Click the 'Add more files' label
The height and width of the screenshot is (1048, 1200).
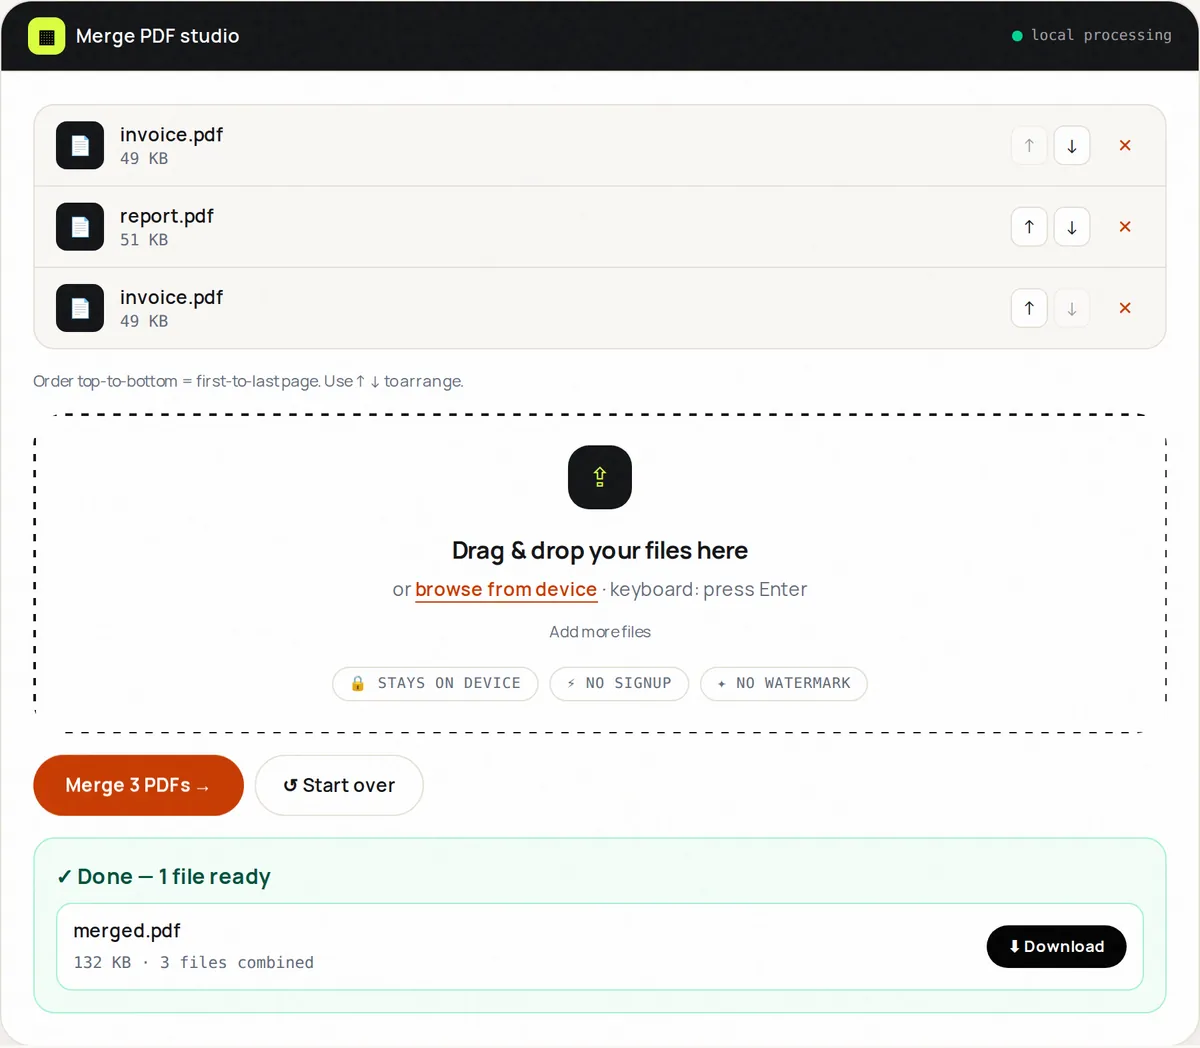(600, 632)
